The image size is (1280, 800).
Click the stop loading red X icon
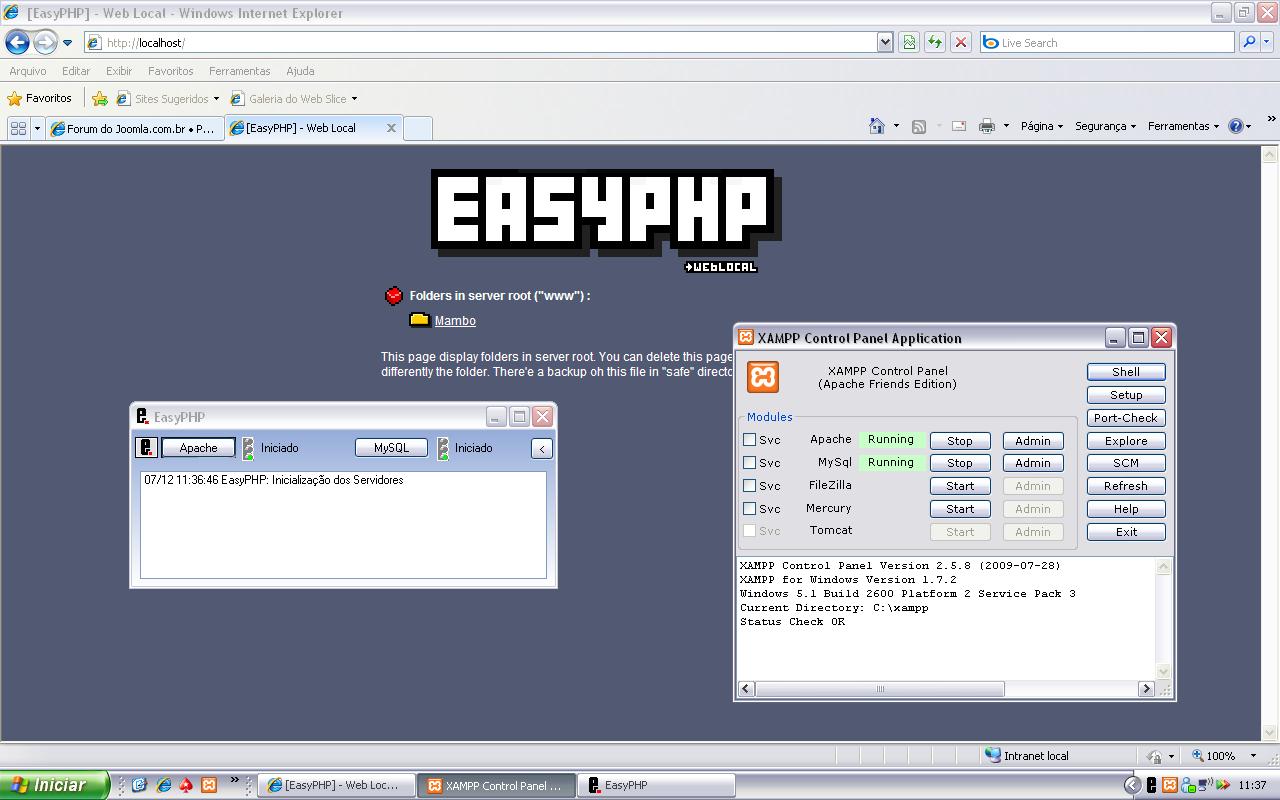click(960, 42)
